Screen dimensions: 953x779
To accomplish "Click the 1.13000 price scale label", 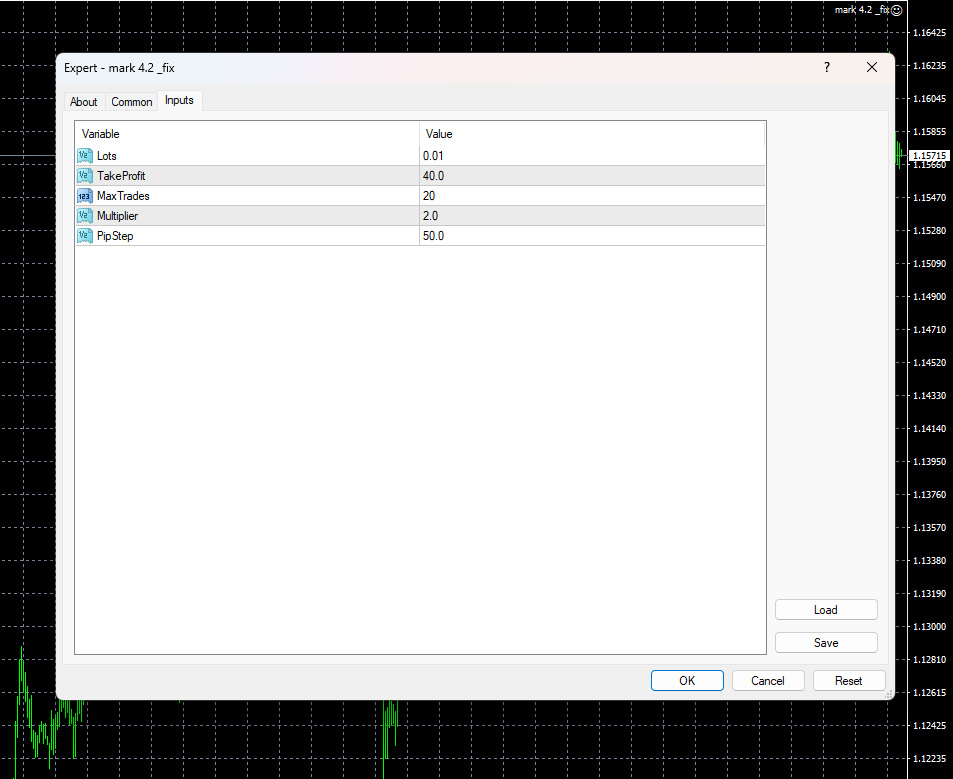I will [x=929, y=627].
